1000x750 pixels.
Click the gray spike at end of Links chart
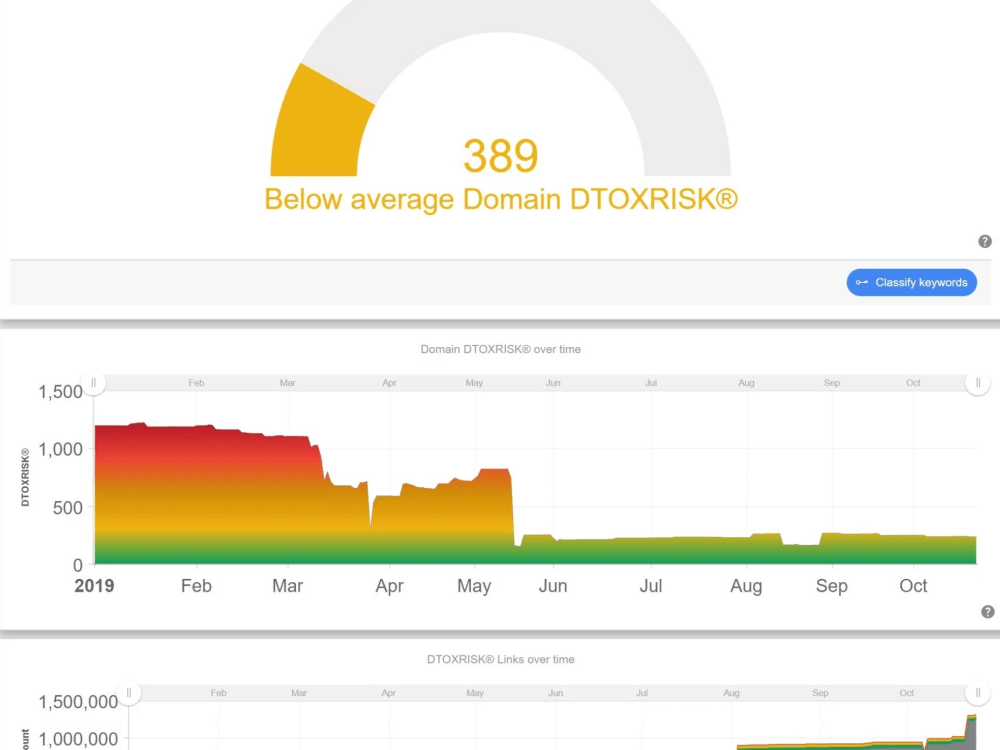pyautogui.click(x=971, y=733)
